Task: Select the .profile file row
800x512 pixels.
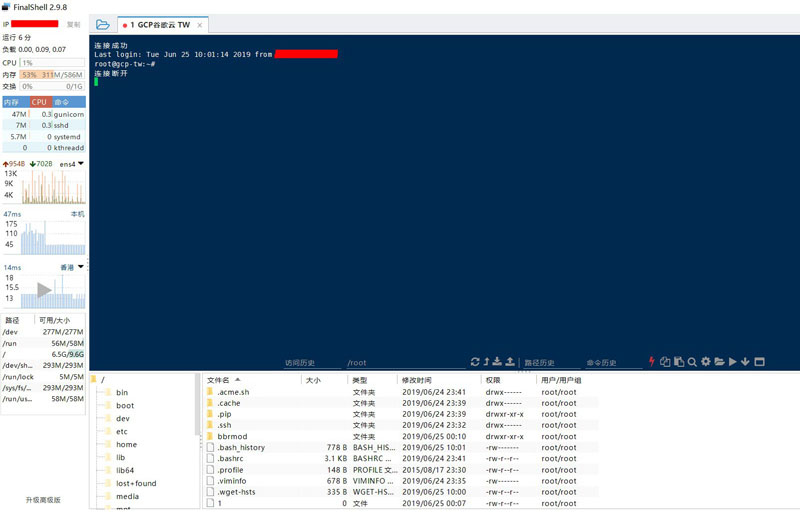Action: pos(401,470)
